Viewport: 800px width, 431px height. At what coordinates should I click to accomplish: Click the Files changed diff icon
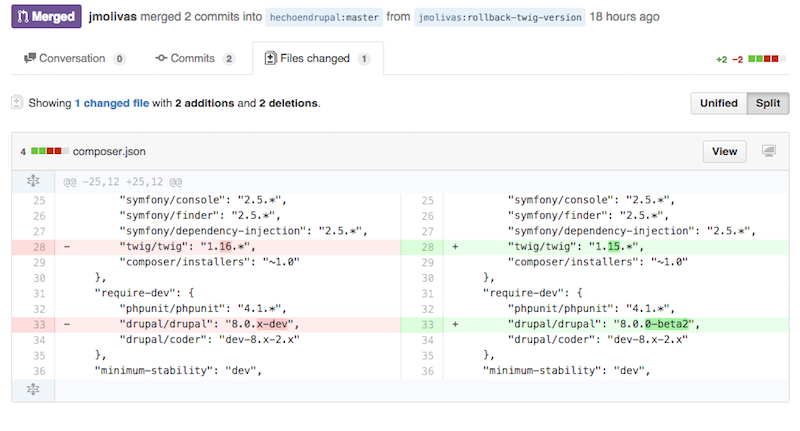(x=270, y=58)
